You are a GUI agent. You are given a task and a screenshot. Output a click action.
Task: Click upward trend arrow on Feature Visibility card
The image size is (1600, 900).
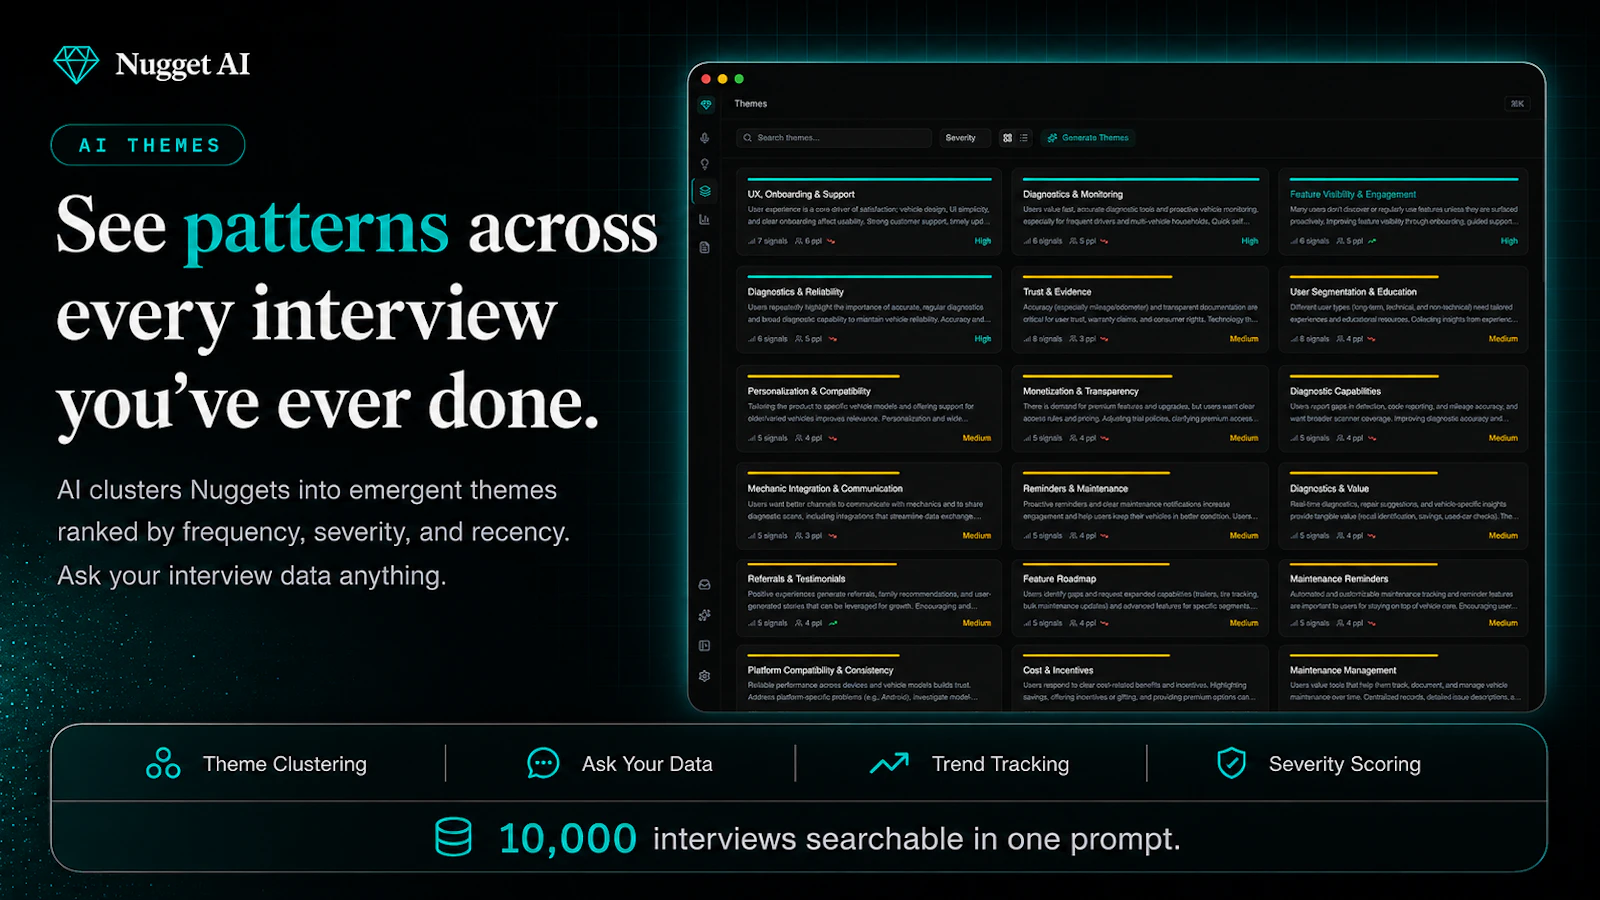coord(1372,241)
